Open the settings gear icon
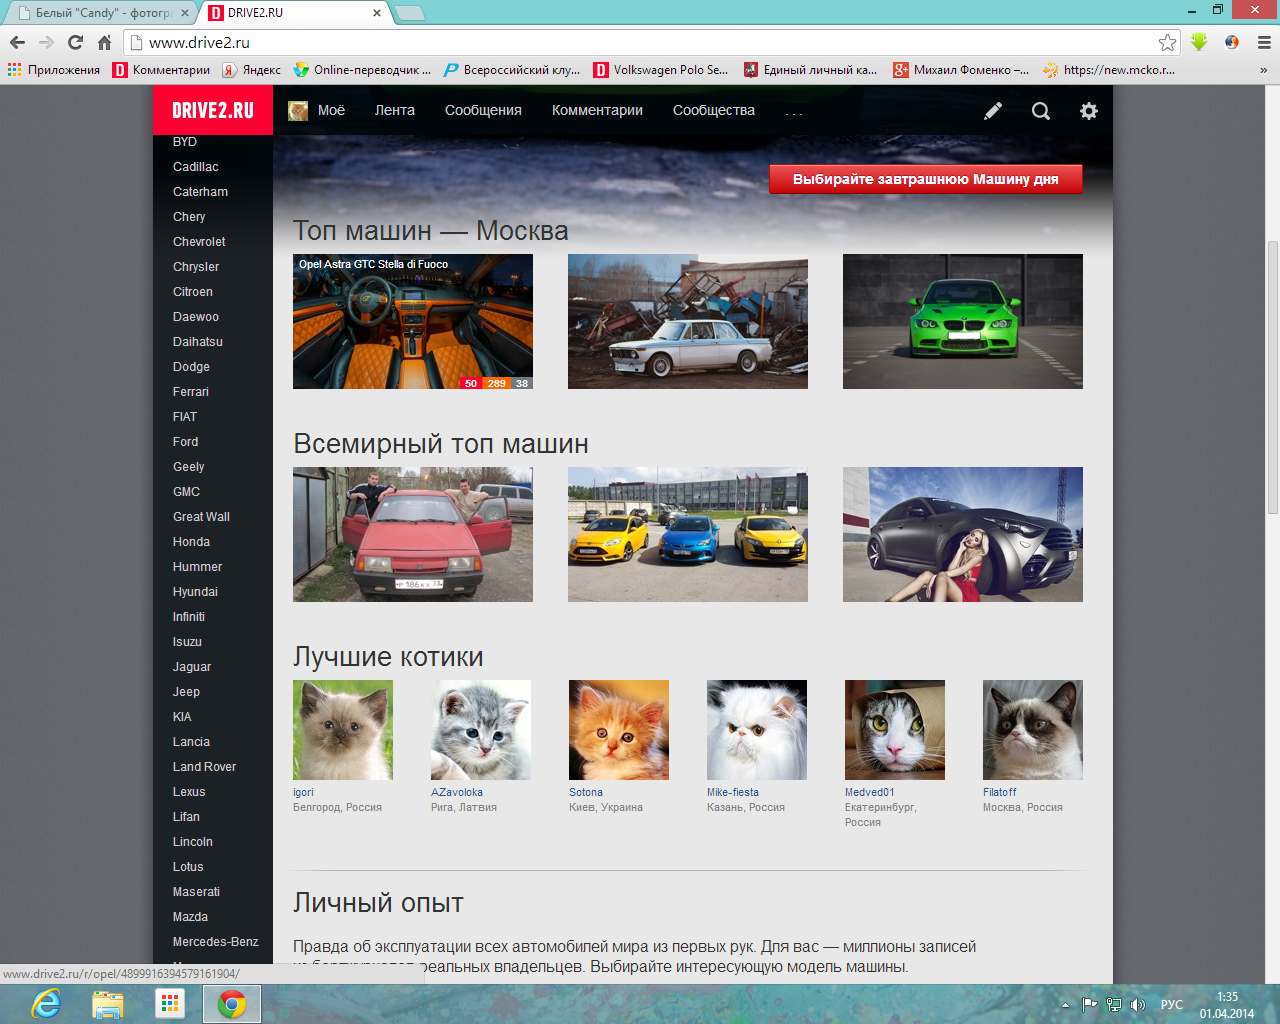 1089,111
